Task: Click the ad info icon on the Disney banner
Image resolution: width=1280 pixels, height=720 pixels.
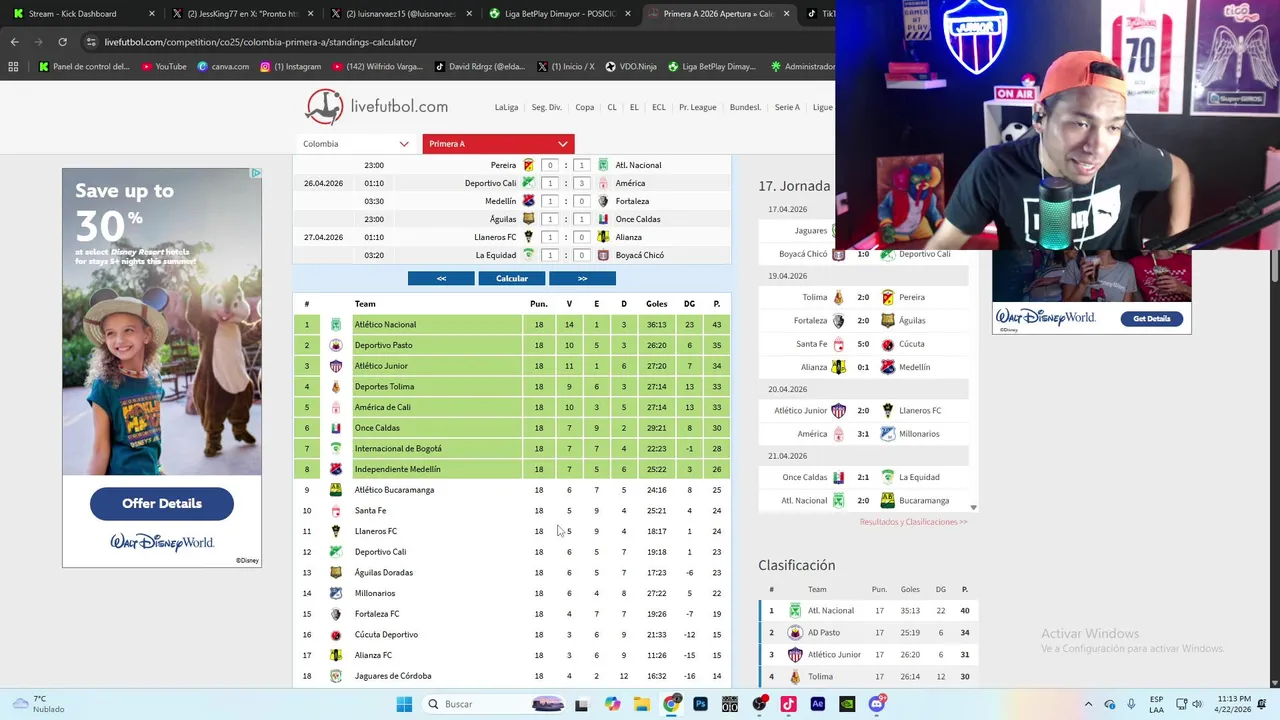Action: pyautogui.click(x=256, y=173)
